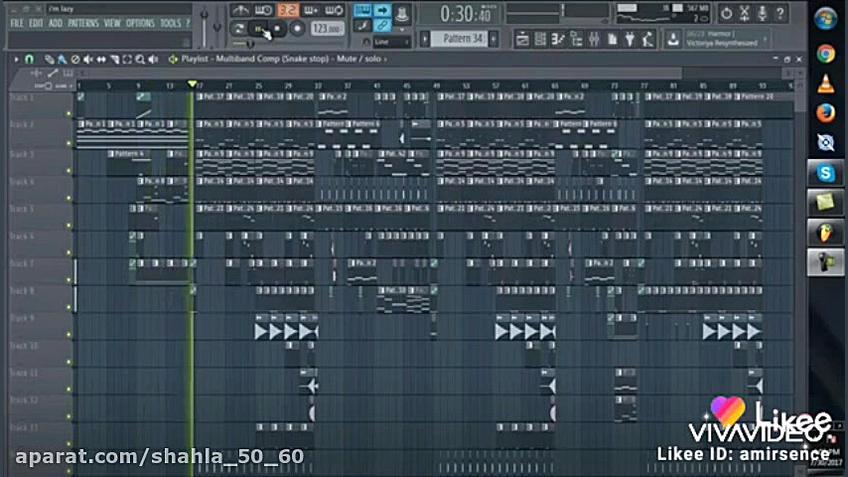Toggle wait for input to start playing

pos(263,11)
